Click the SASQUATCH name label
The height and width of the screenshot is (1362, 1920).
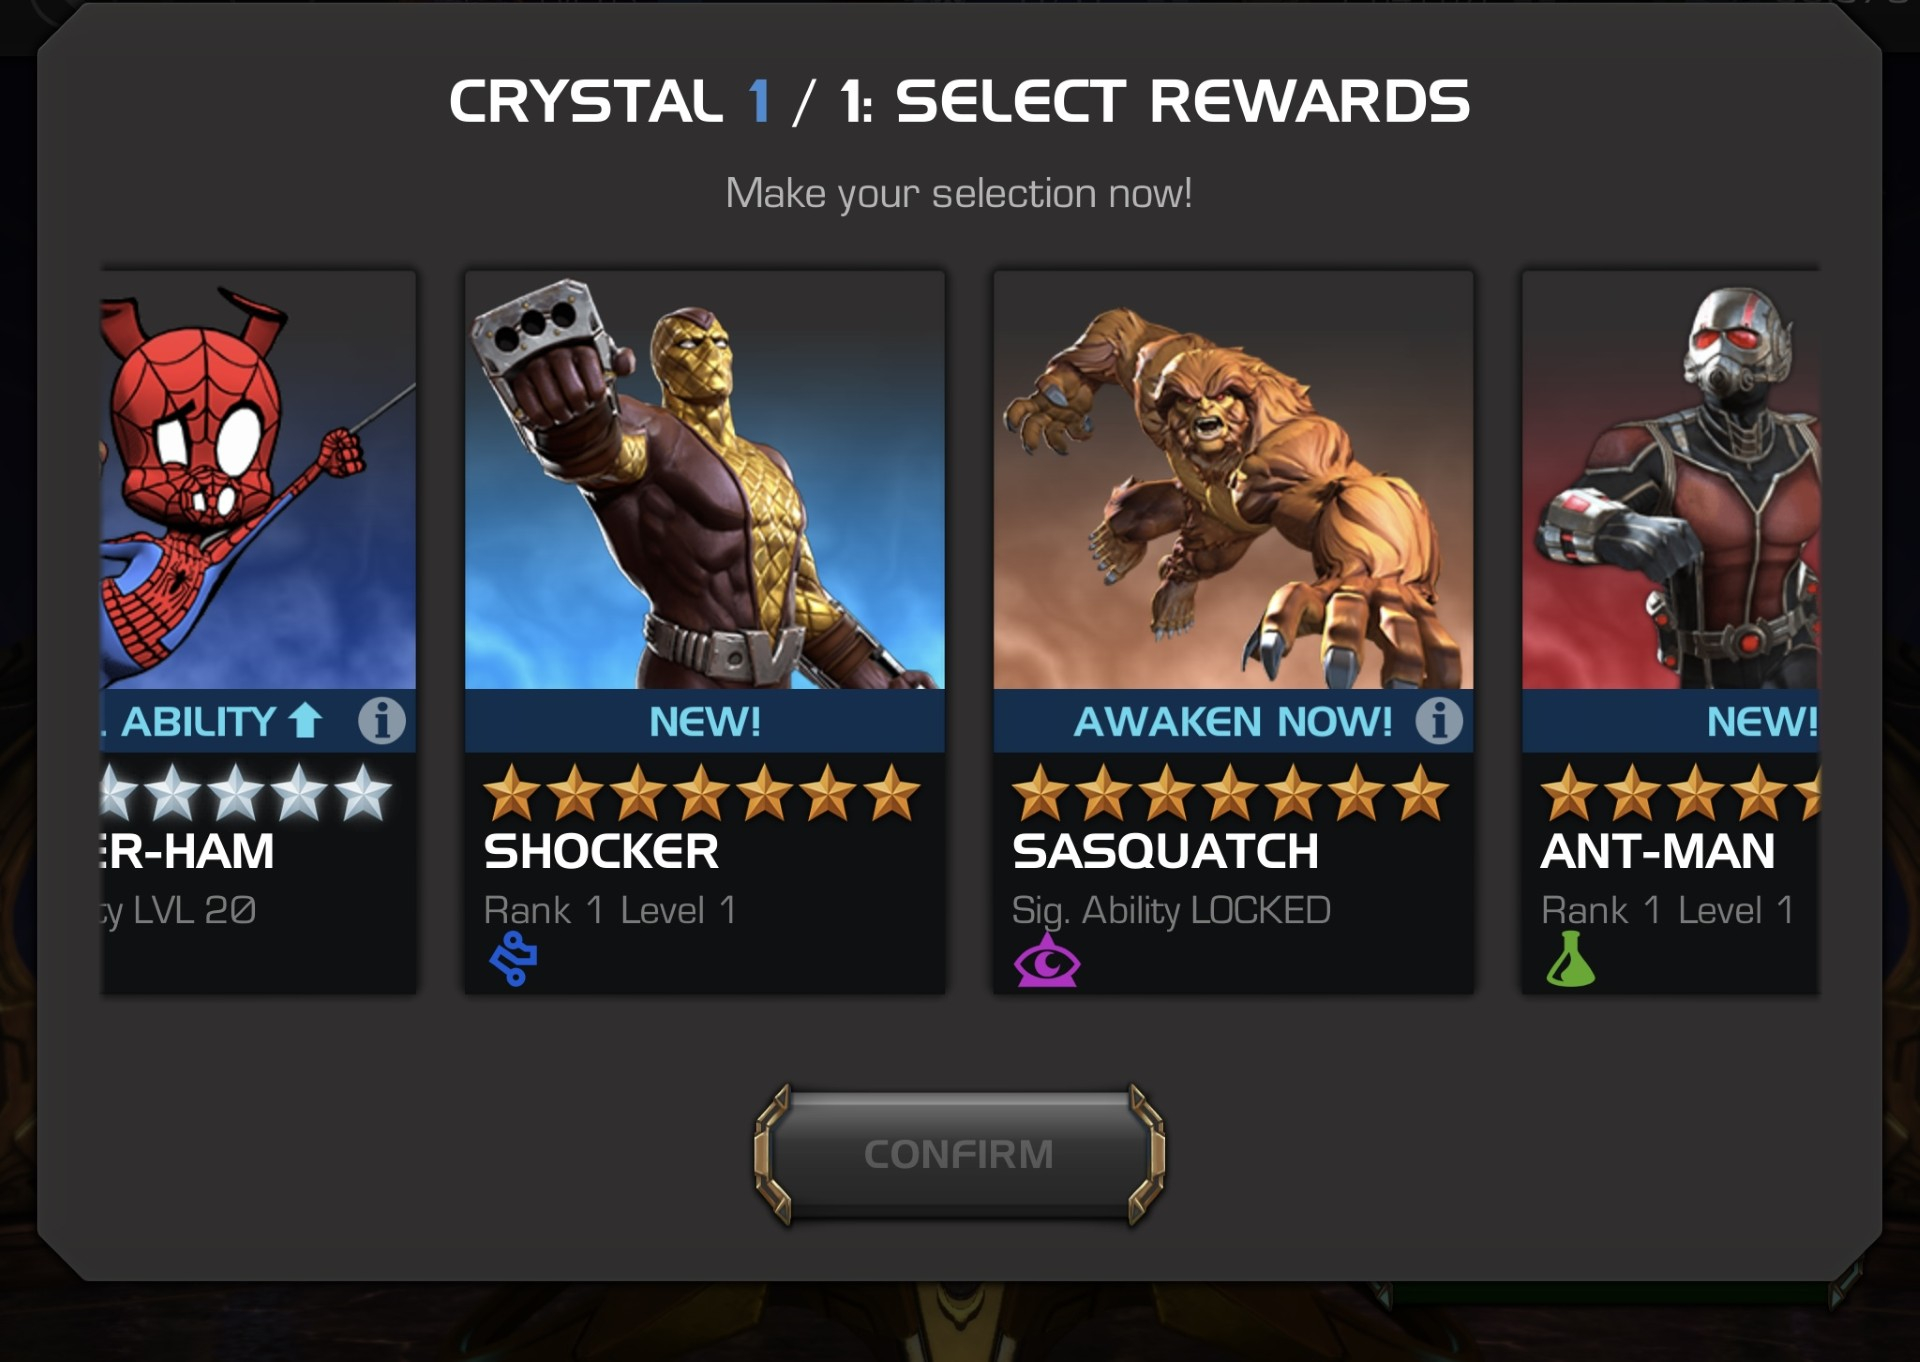1165,852
